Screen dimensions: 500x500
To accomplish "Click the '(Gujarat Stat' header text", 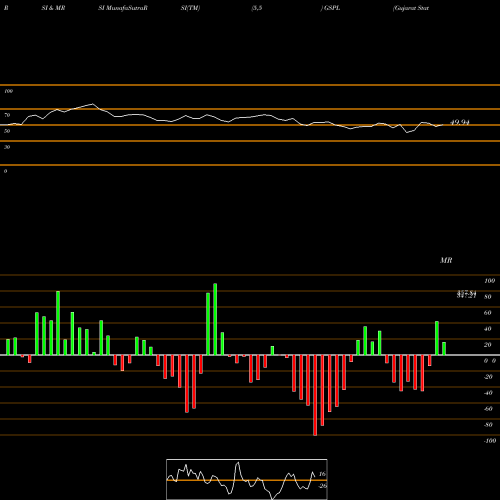I will click(411, 8).
